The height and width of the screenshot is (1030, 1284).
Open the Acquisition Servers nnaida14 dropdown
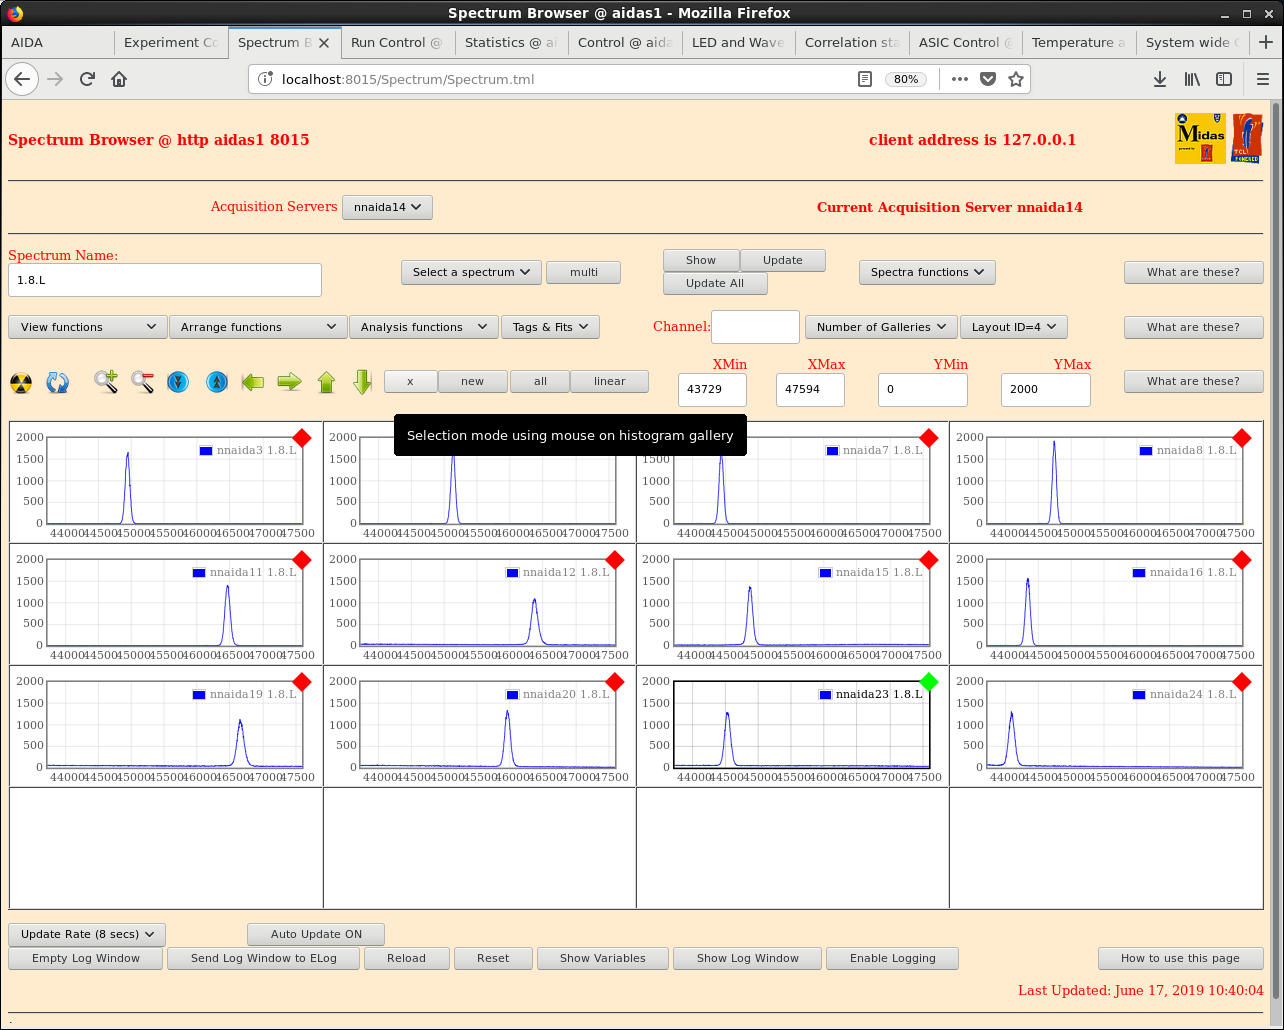point(387,207)
